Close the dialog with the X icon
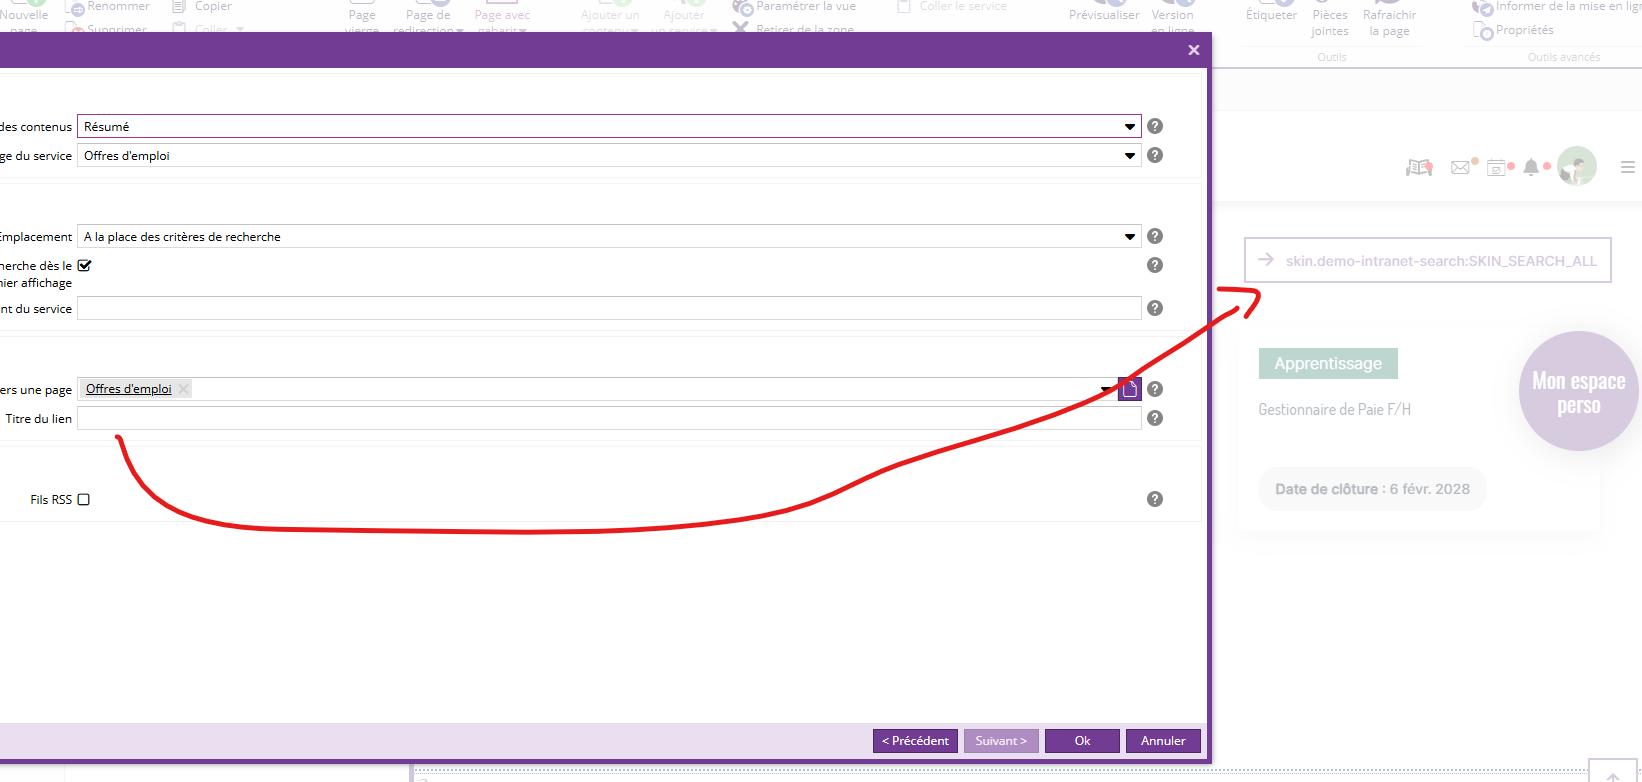Screen dimensions: 1642x782 [1193, 50]
